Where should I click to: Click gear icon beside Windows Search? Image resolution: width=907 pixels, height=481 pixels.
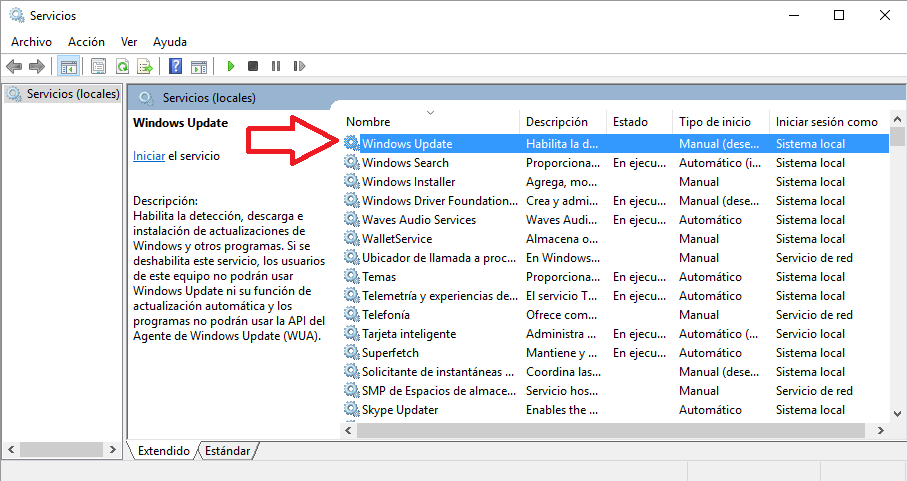coord(352,162)
